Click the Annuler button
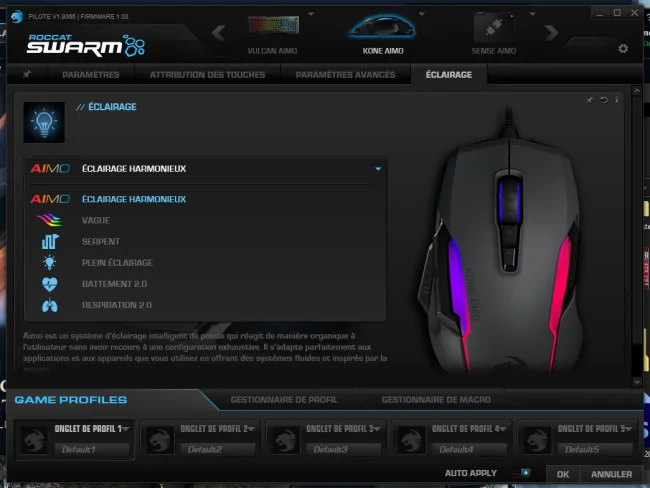Viewport: 650px width, 488px height. coord(611,474)
